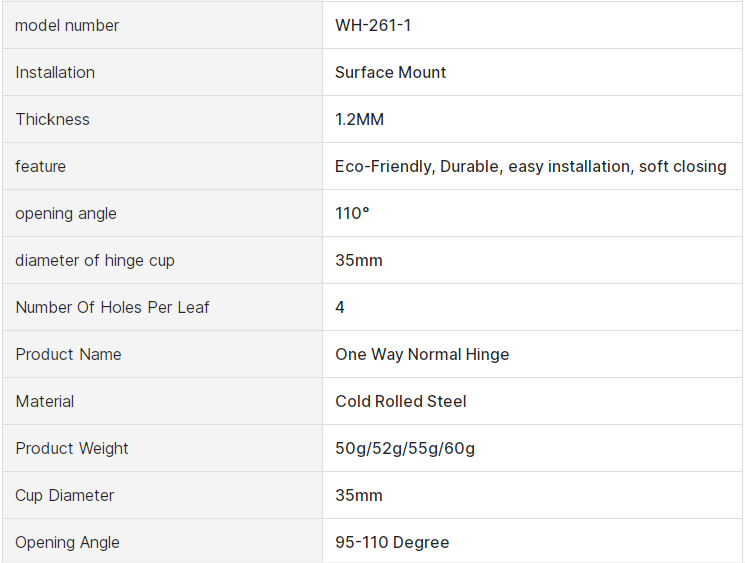Viewport: 745px width, 563px height.
Task: Select the Thickness label cell
Action: pos(52,119)
